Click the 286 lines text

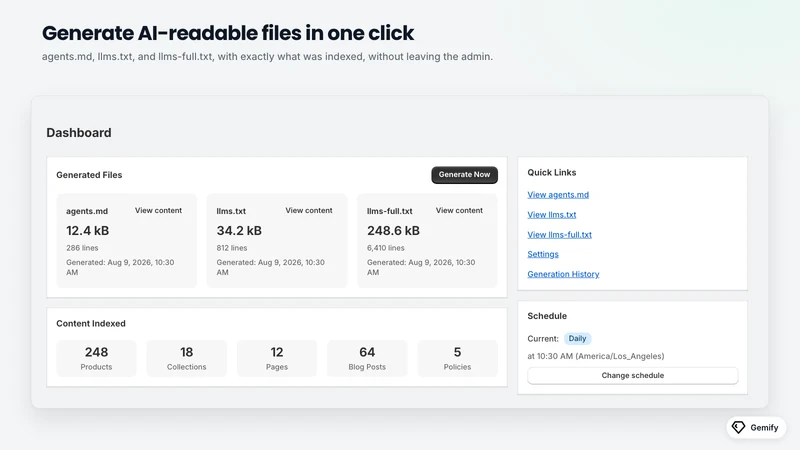[82, 248]
